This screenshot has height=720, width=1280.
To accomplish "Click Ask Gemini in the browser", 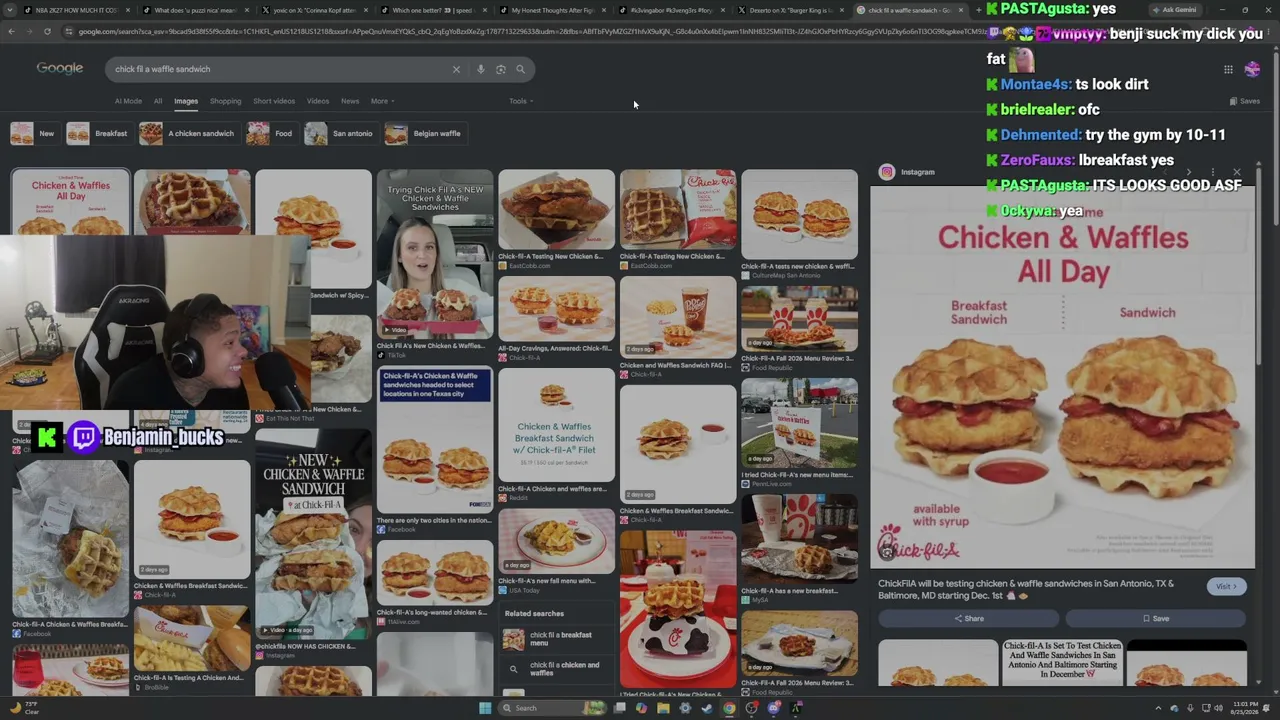I will coord(1173,10).
